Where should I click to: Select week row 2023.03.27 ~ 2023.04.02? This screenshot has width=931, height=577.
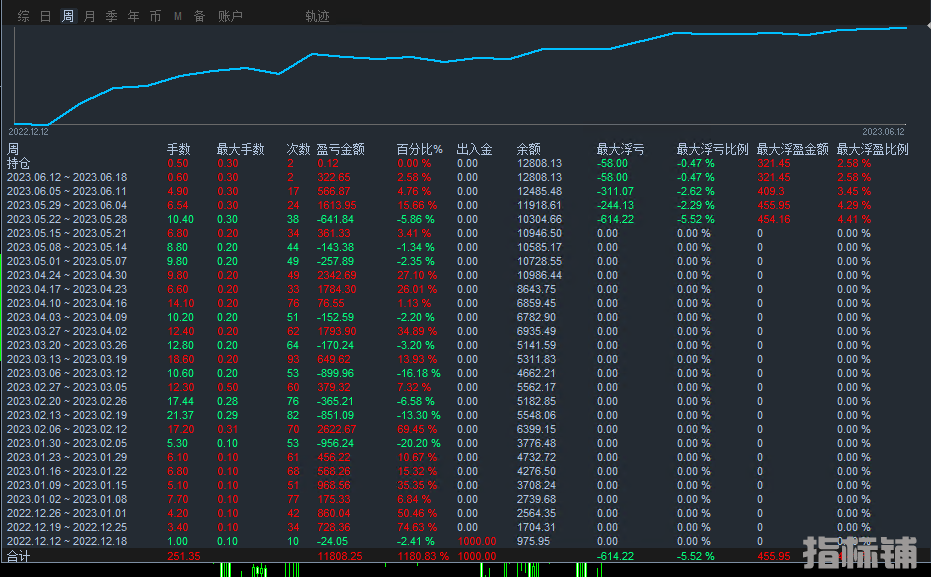coord(67,331)
